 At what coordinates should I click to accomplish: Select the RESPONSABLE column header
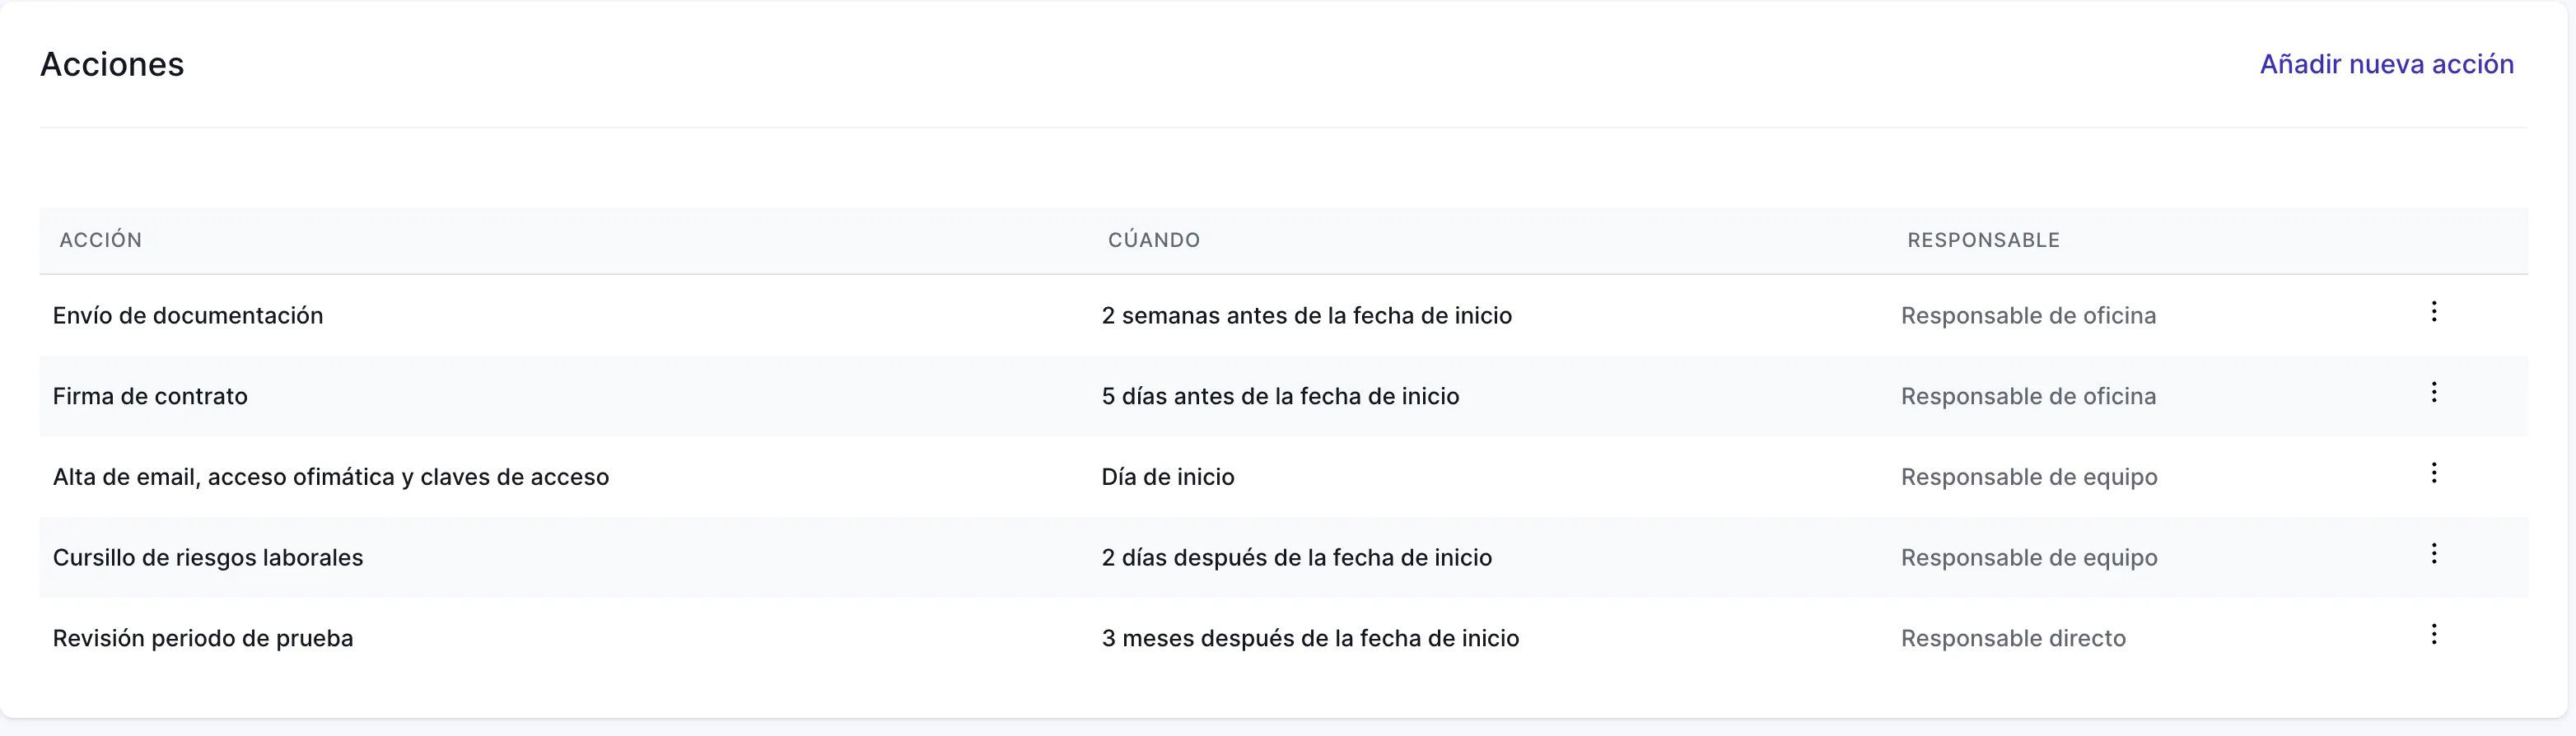click(x=1983, y=239)
